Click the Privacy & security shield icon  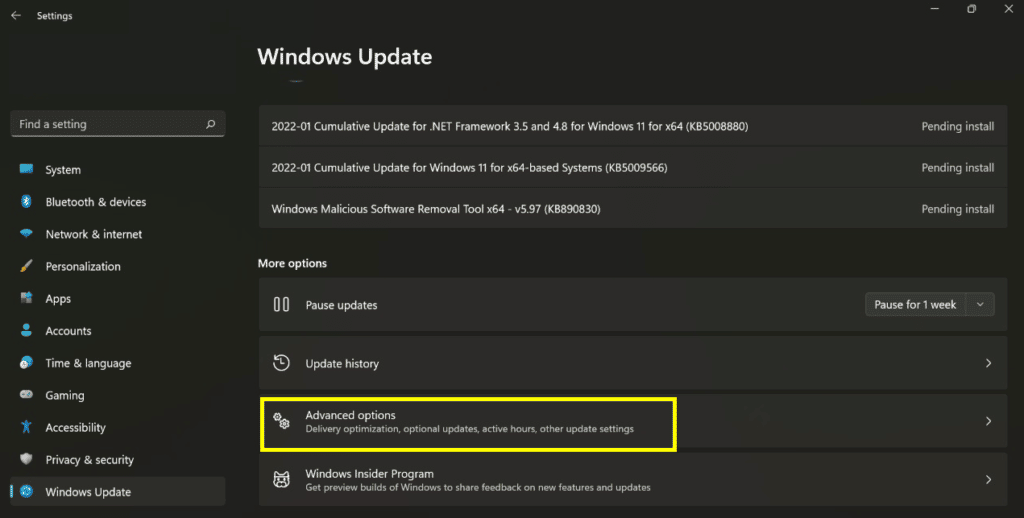point(26,460)
